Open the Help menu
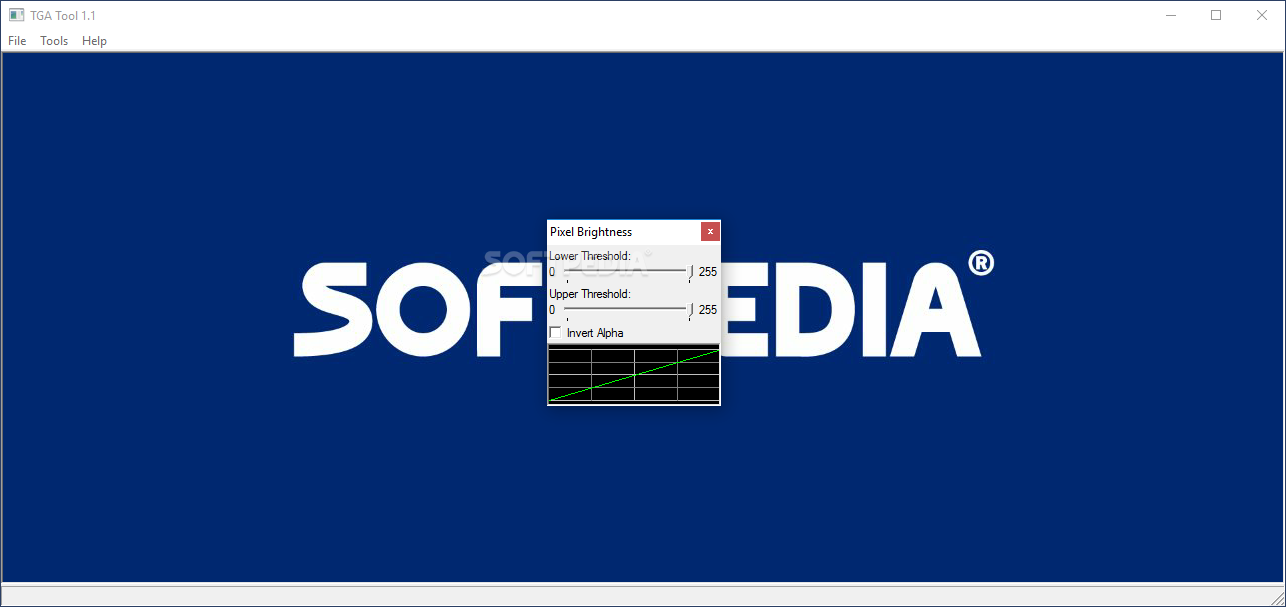 click(94, 41)
